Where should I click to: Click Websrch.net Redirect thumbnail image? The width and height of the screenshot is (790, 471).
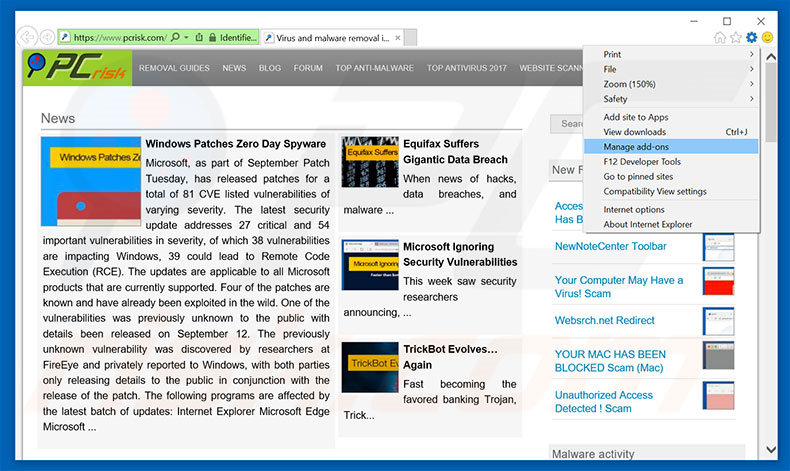coord(718,321)
